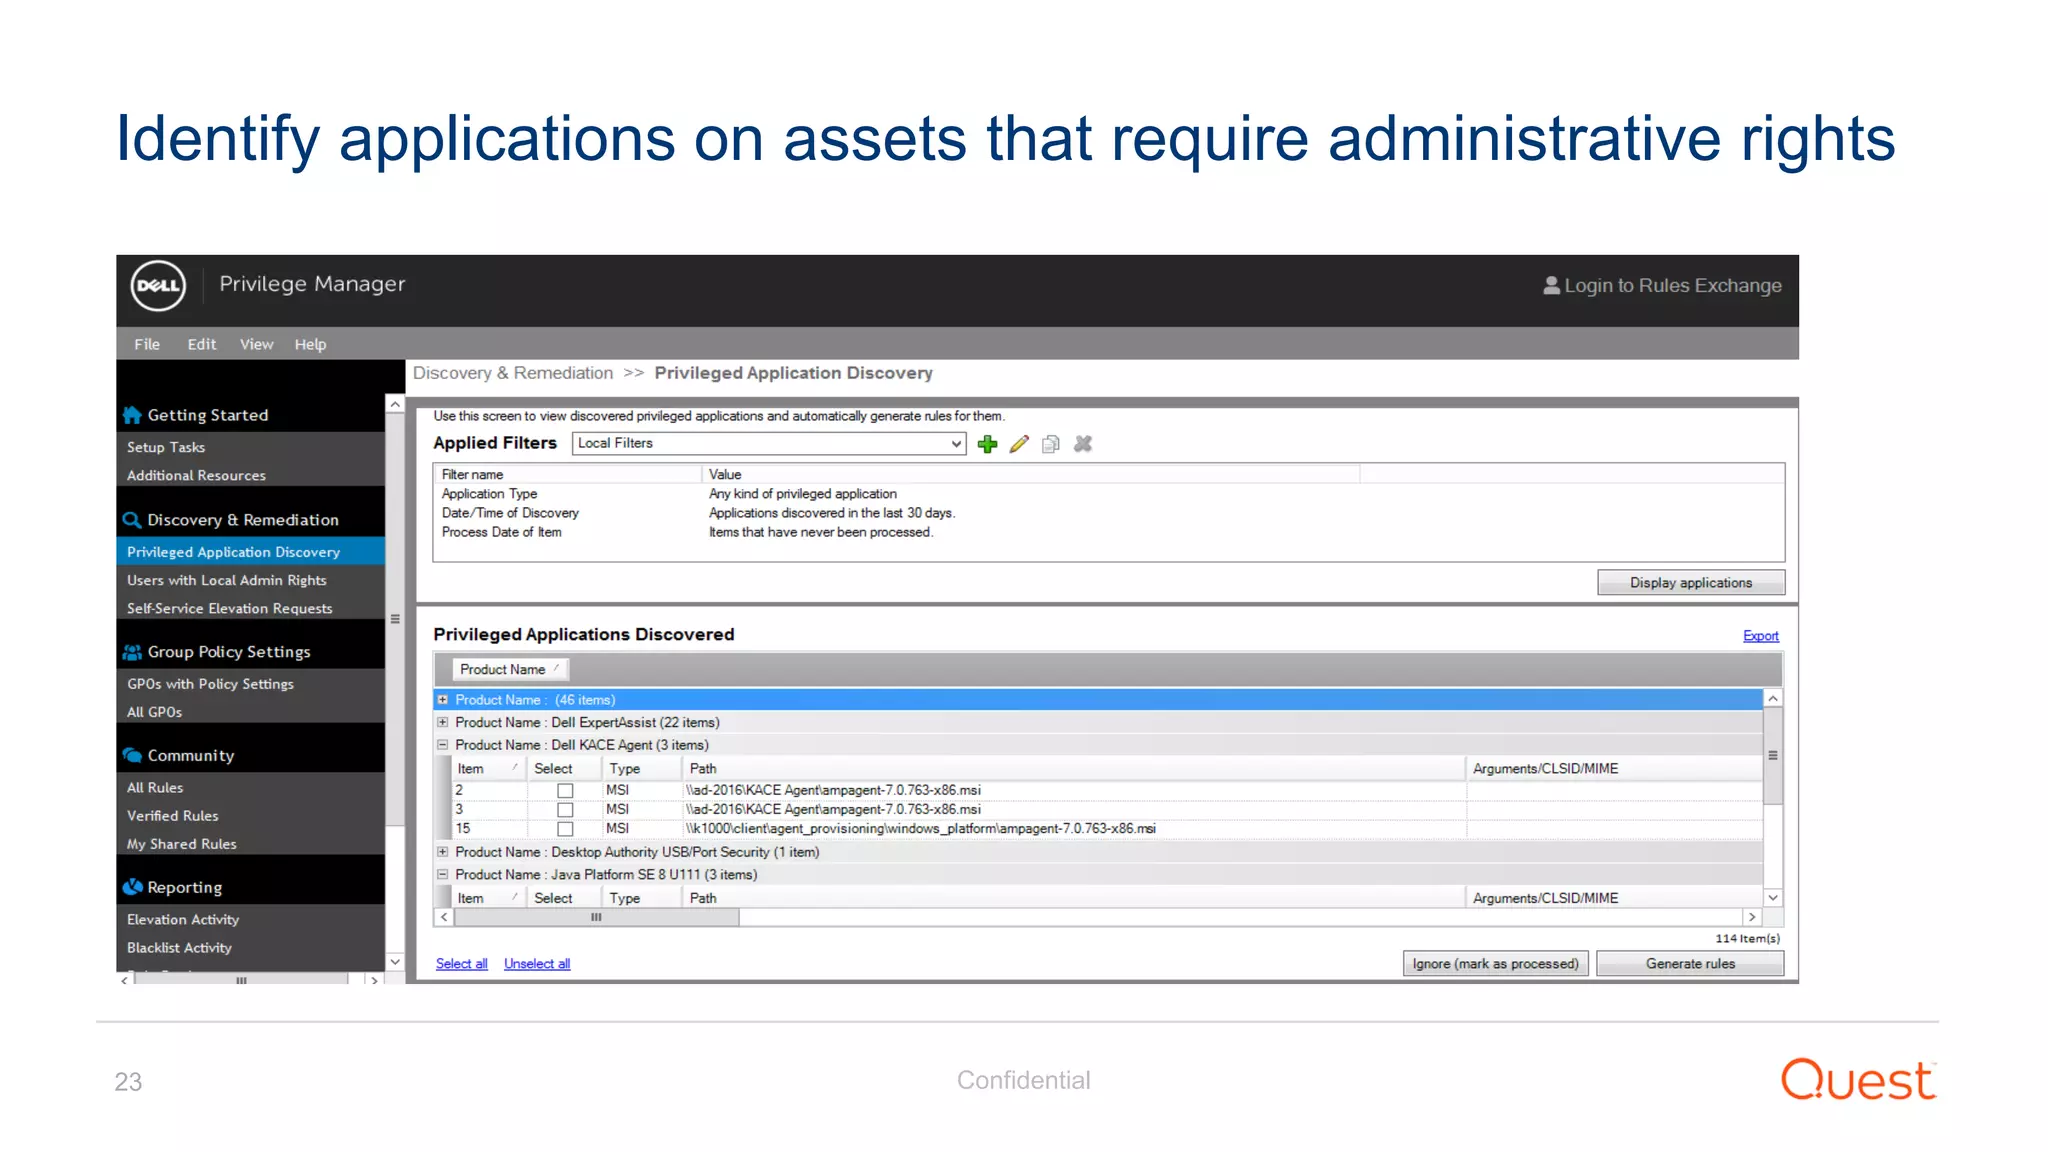This screenshot has height=1152, width=2048.
Task: Click the Dell logo icon
Action: (x=158, y=286)
